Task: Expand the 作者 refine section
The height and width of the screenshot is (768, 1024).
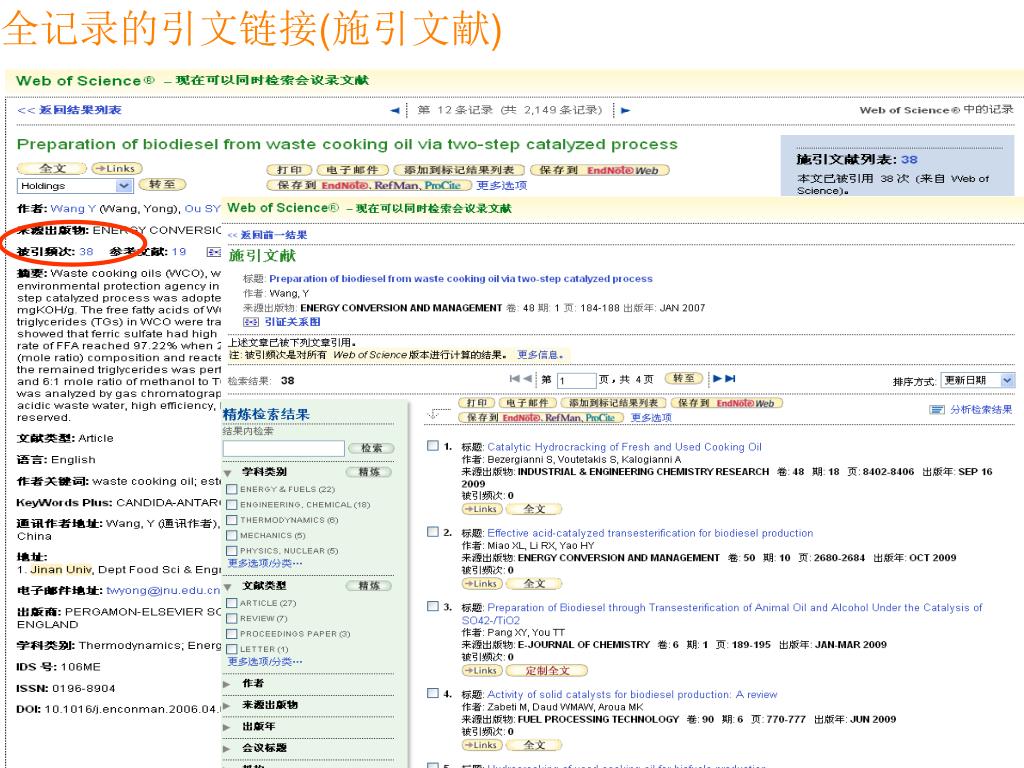Action: 227,684
